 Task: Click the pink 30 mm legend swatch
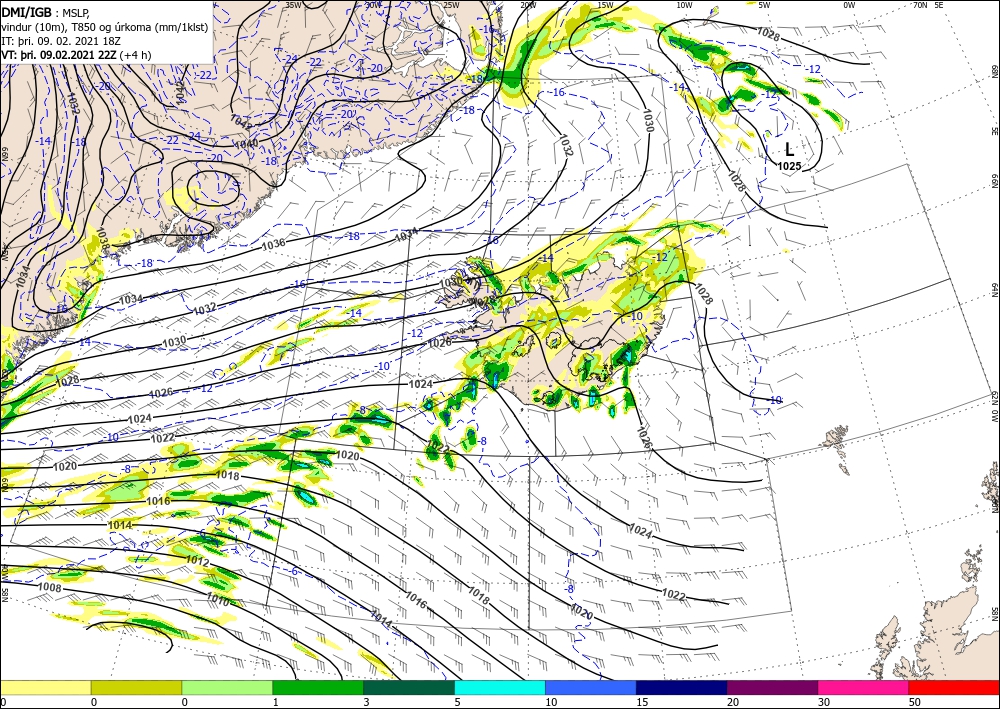(864, 687)
